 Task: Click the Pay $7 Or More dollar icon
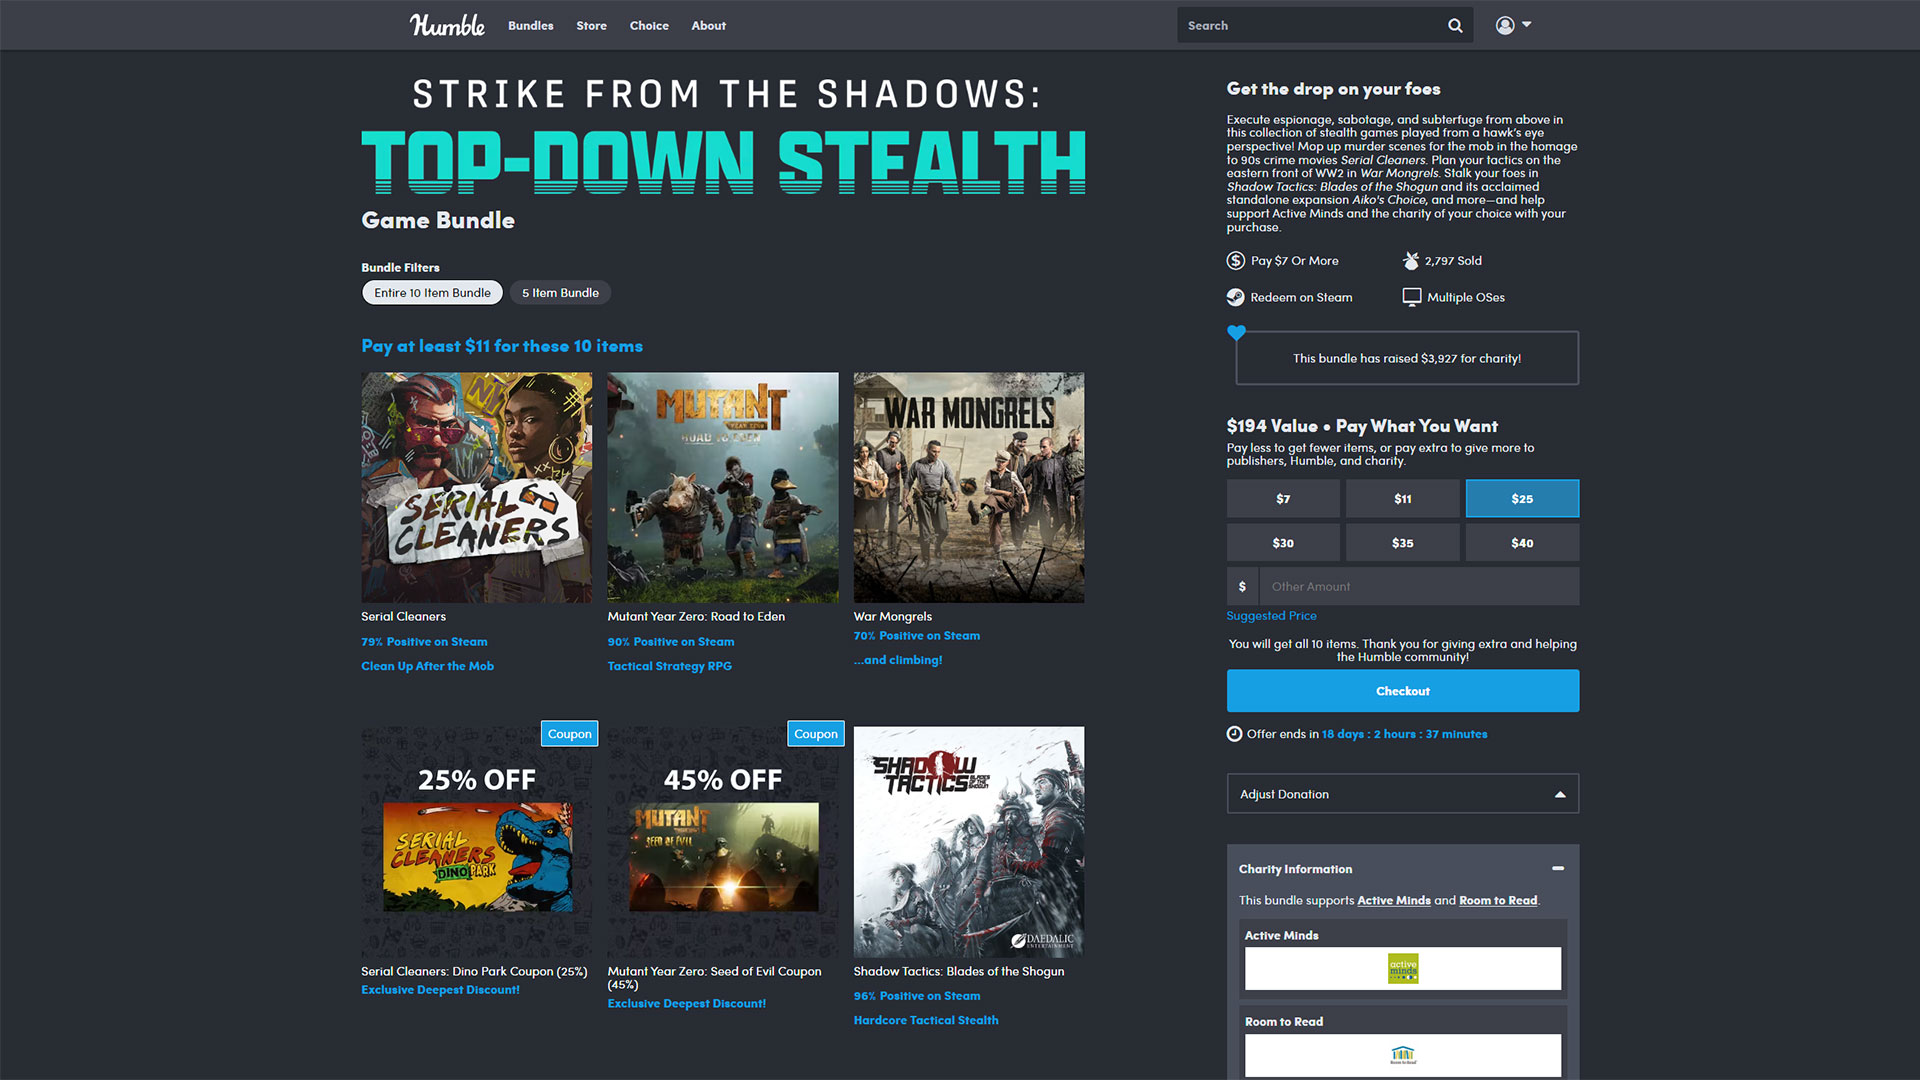tap(1234, 260)
